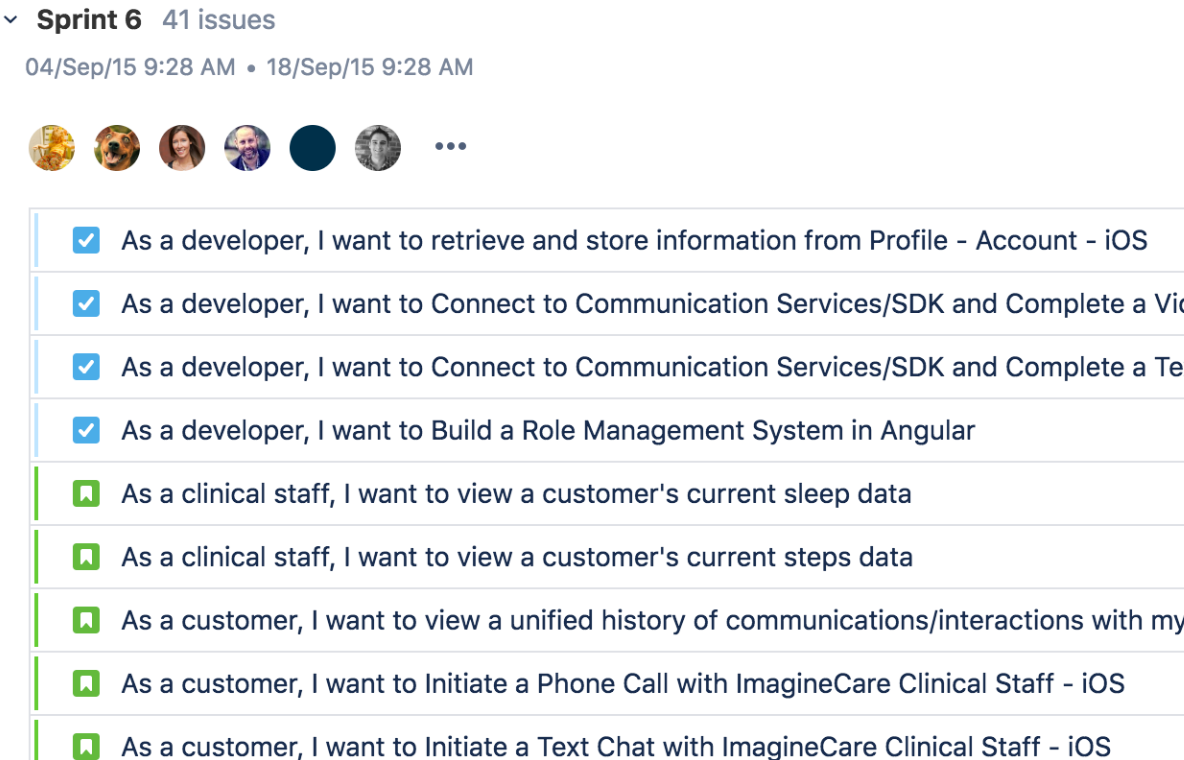Click the Sprint 6 title

pyautogui.click(x=89, y=20)
